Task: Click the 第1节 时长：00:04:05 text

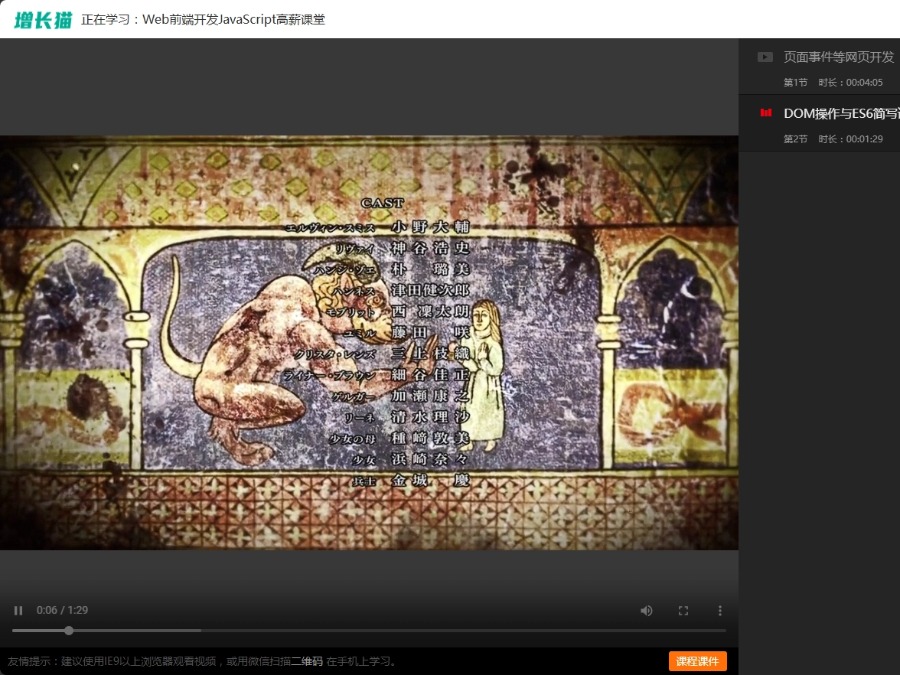Action: pyautogui.click(x=833, y=83)
